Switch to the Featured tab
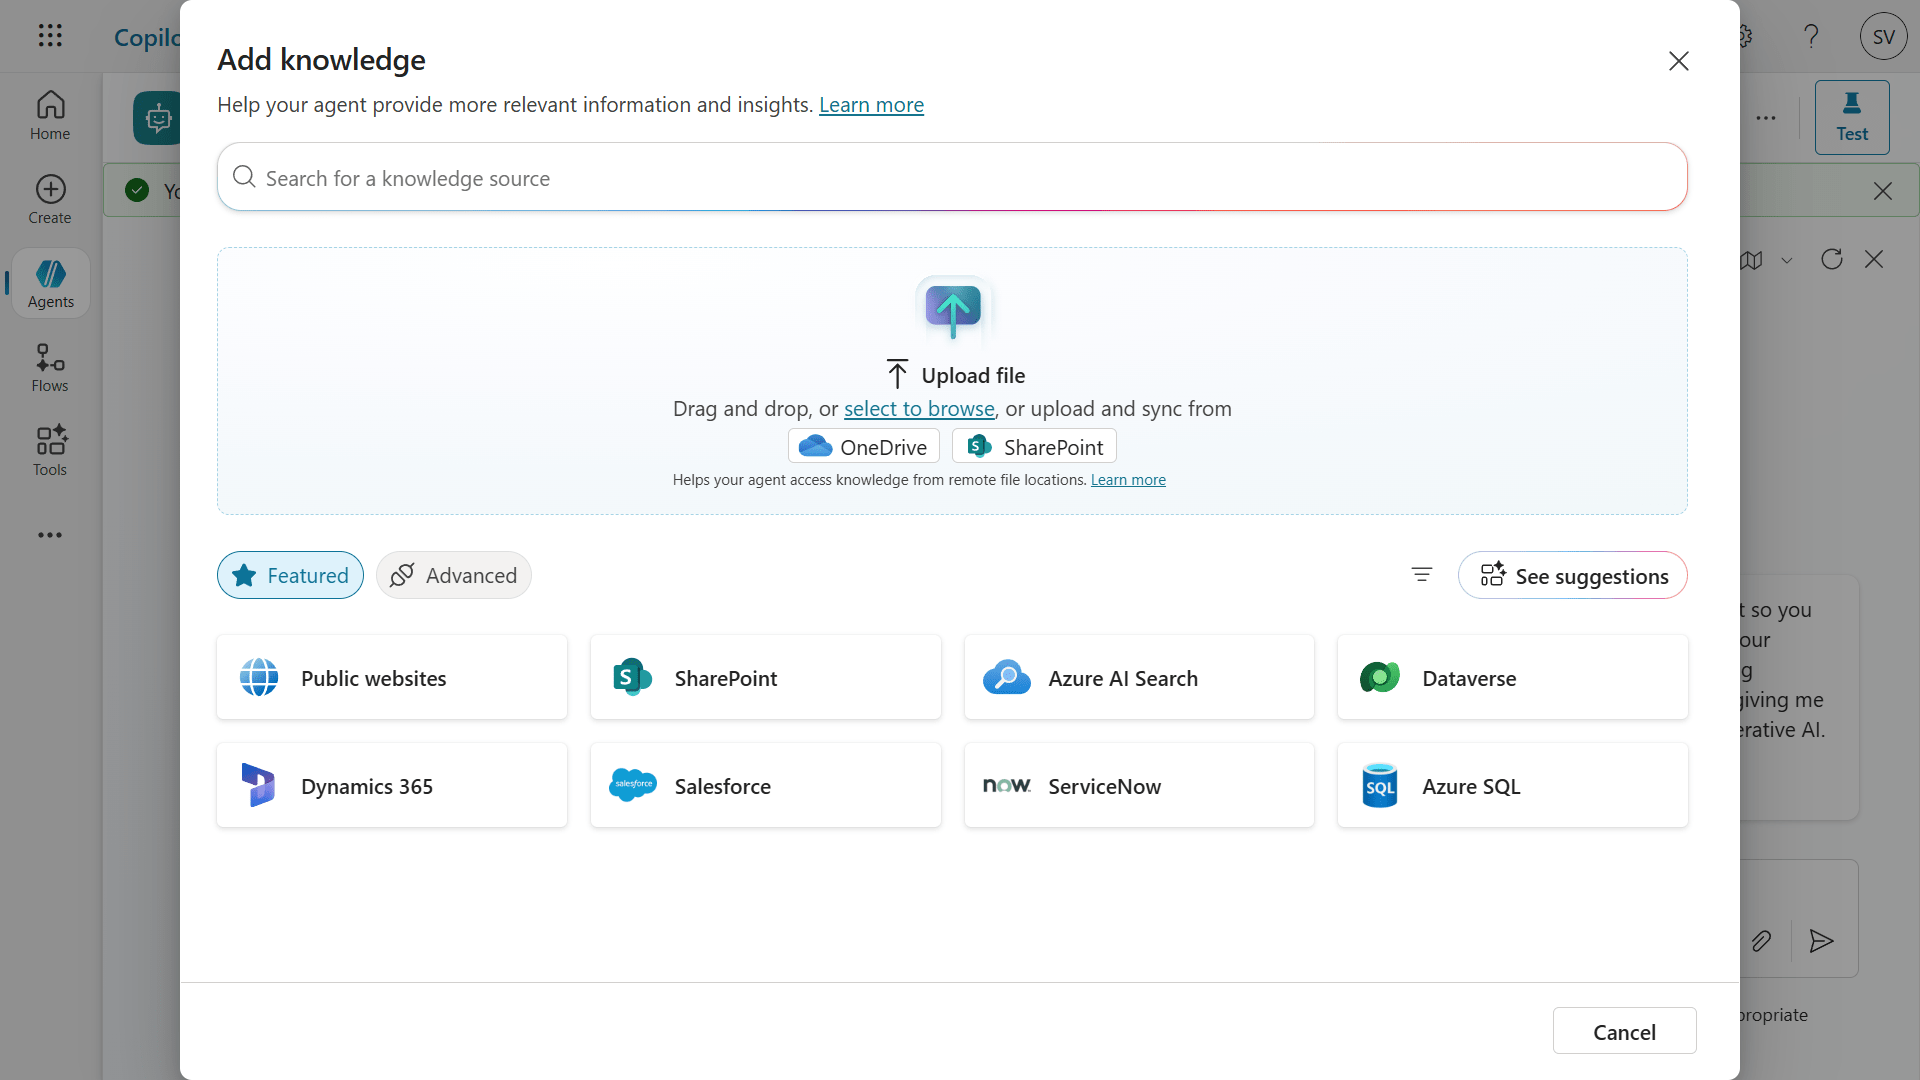Viewport: 1920px width, 1080px height. 289,575
